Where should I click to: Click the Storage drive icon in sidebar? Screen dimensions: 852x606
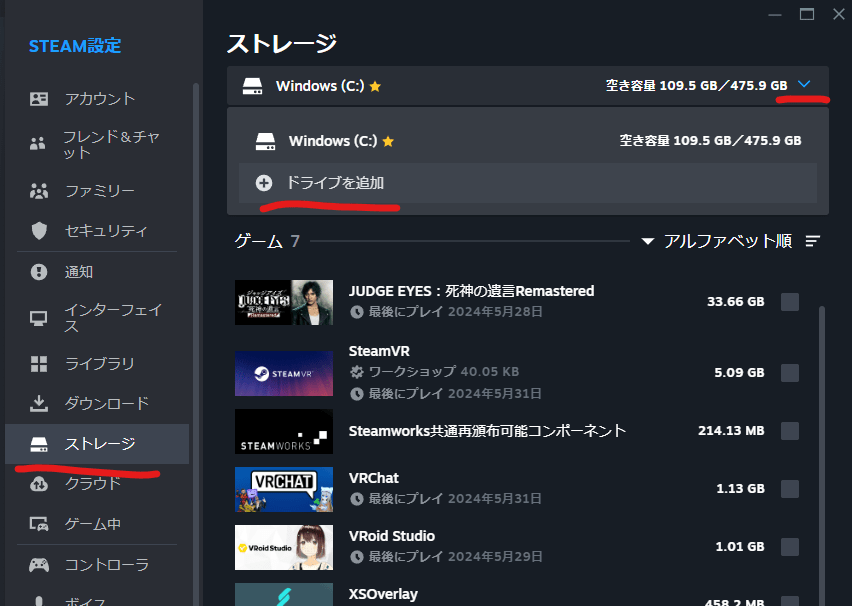coord(39,444)
